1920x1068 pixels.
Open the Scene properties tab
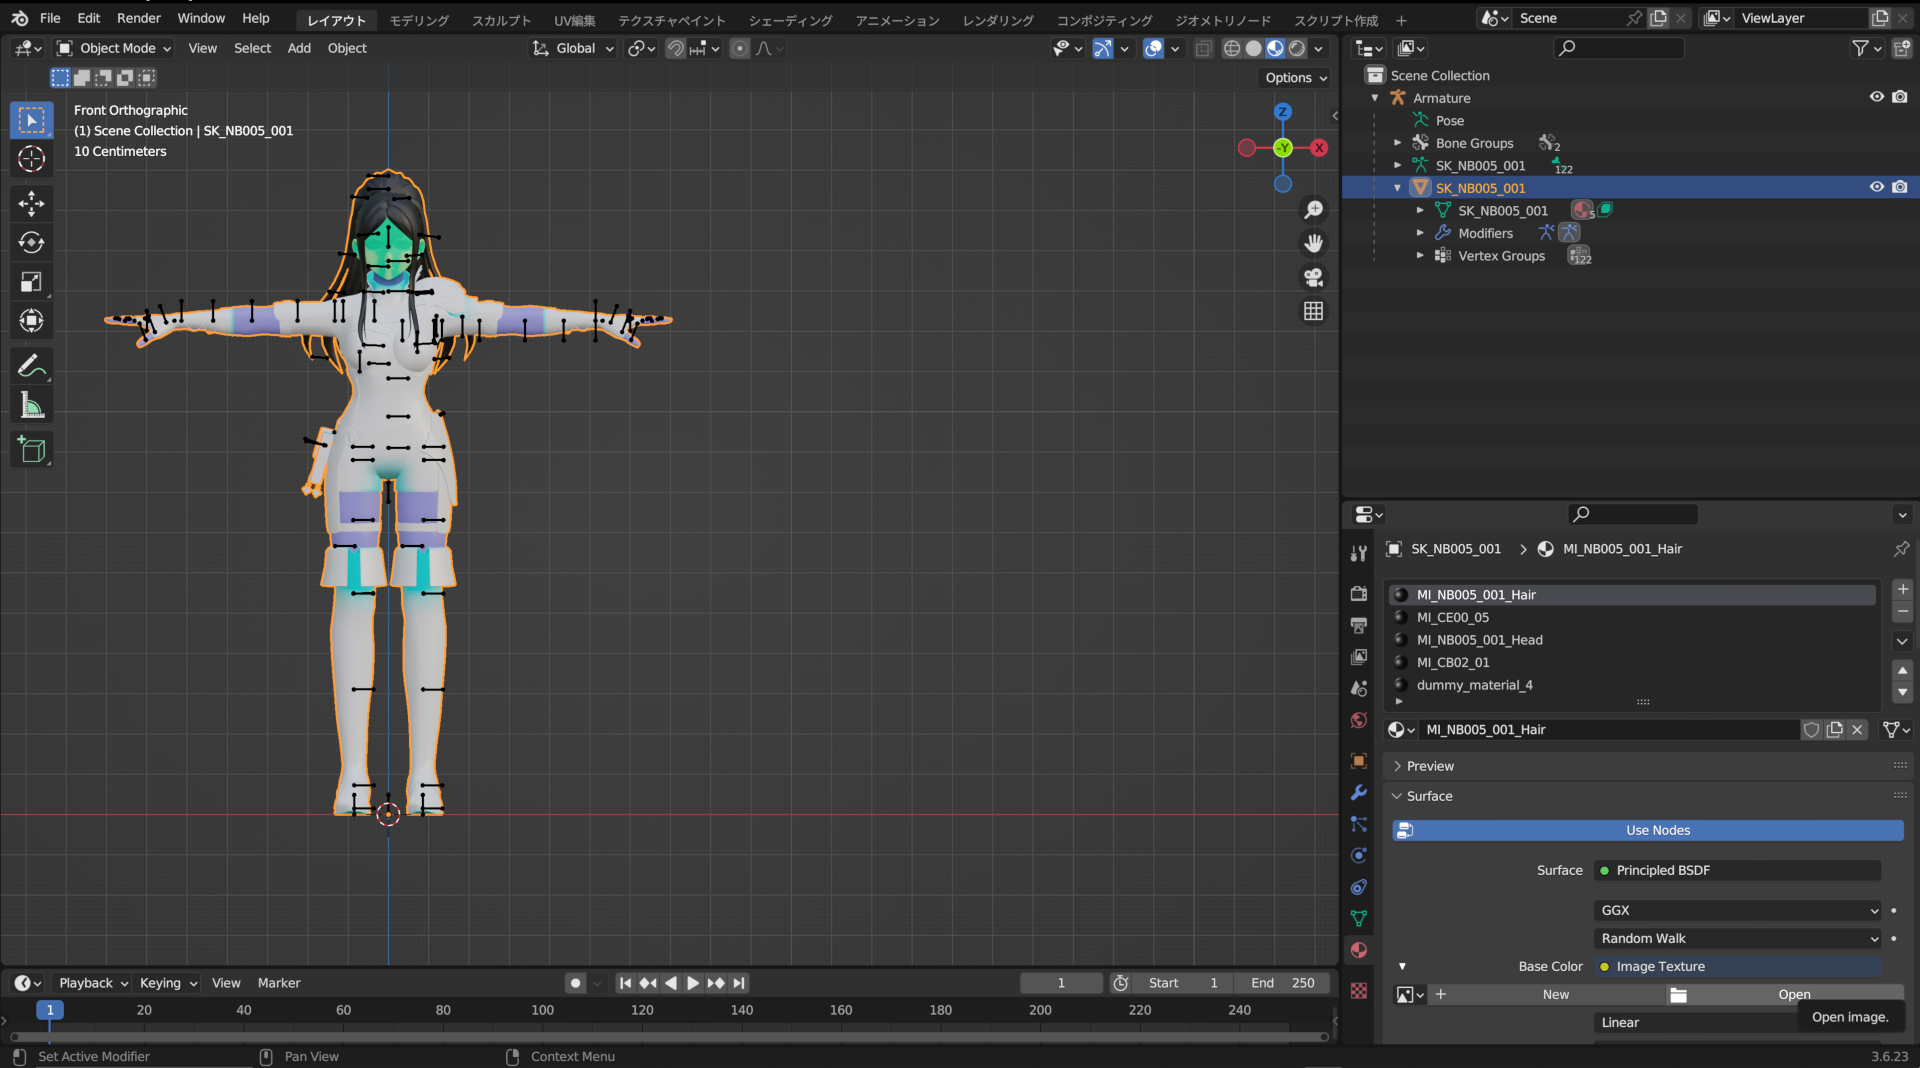(x=1358, y=689)
